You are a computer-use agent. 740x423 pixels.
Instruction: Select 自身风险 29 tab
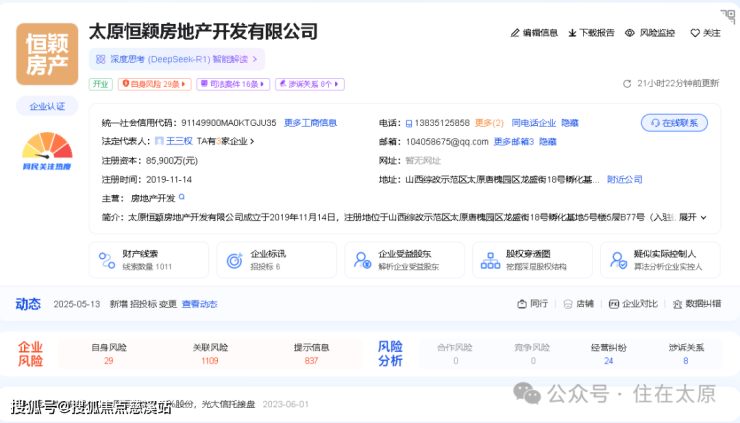coord(109,354)
